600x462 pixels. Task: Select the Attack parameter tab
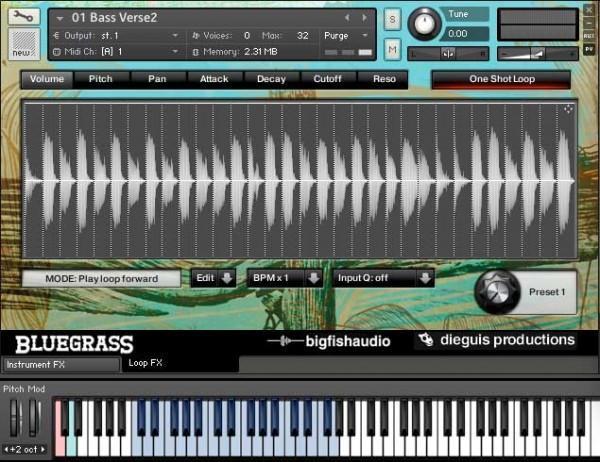214,79
